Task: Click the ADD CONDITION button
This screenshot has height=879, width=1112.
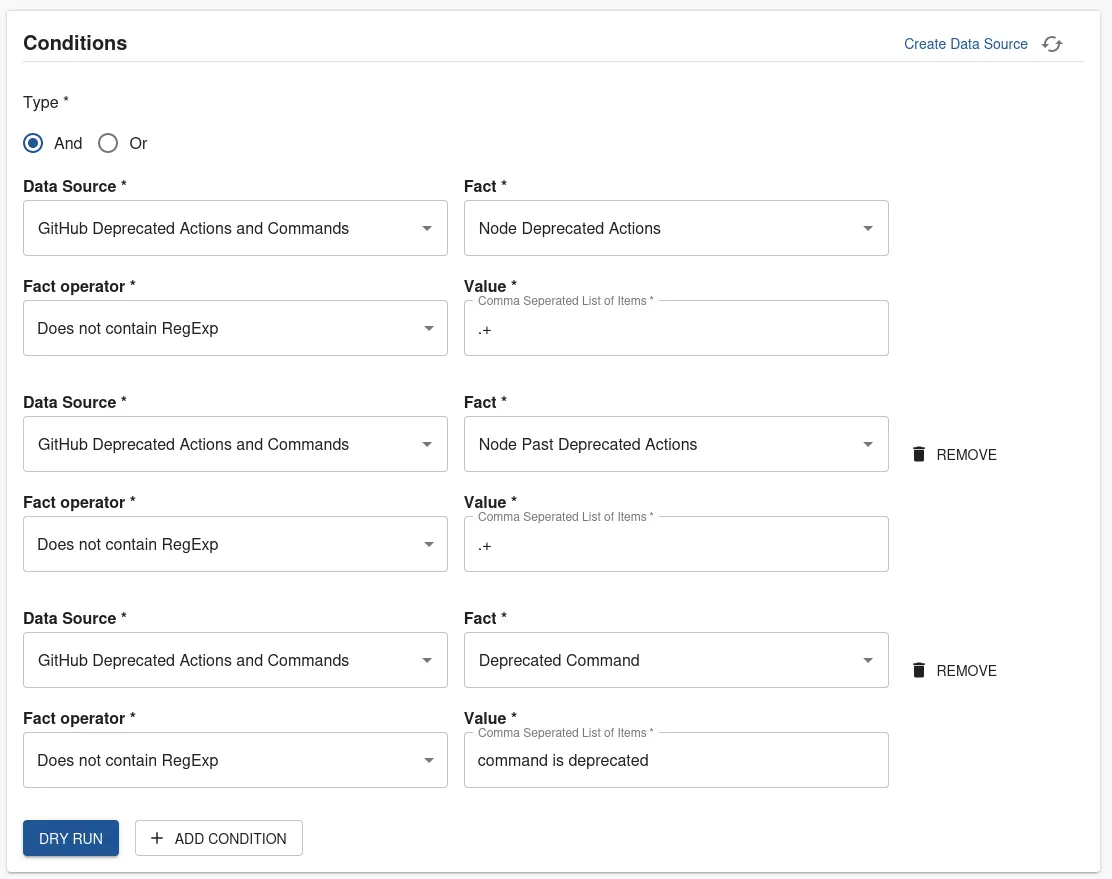Action: click(x=218, y=838)
